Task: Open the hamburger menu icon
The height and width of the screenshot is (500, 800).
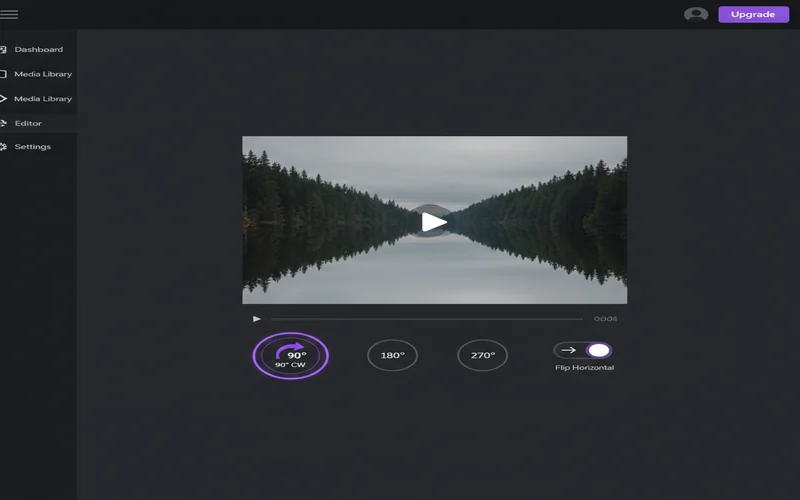Action: 9,14
